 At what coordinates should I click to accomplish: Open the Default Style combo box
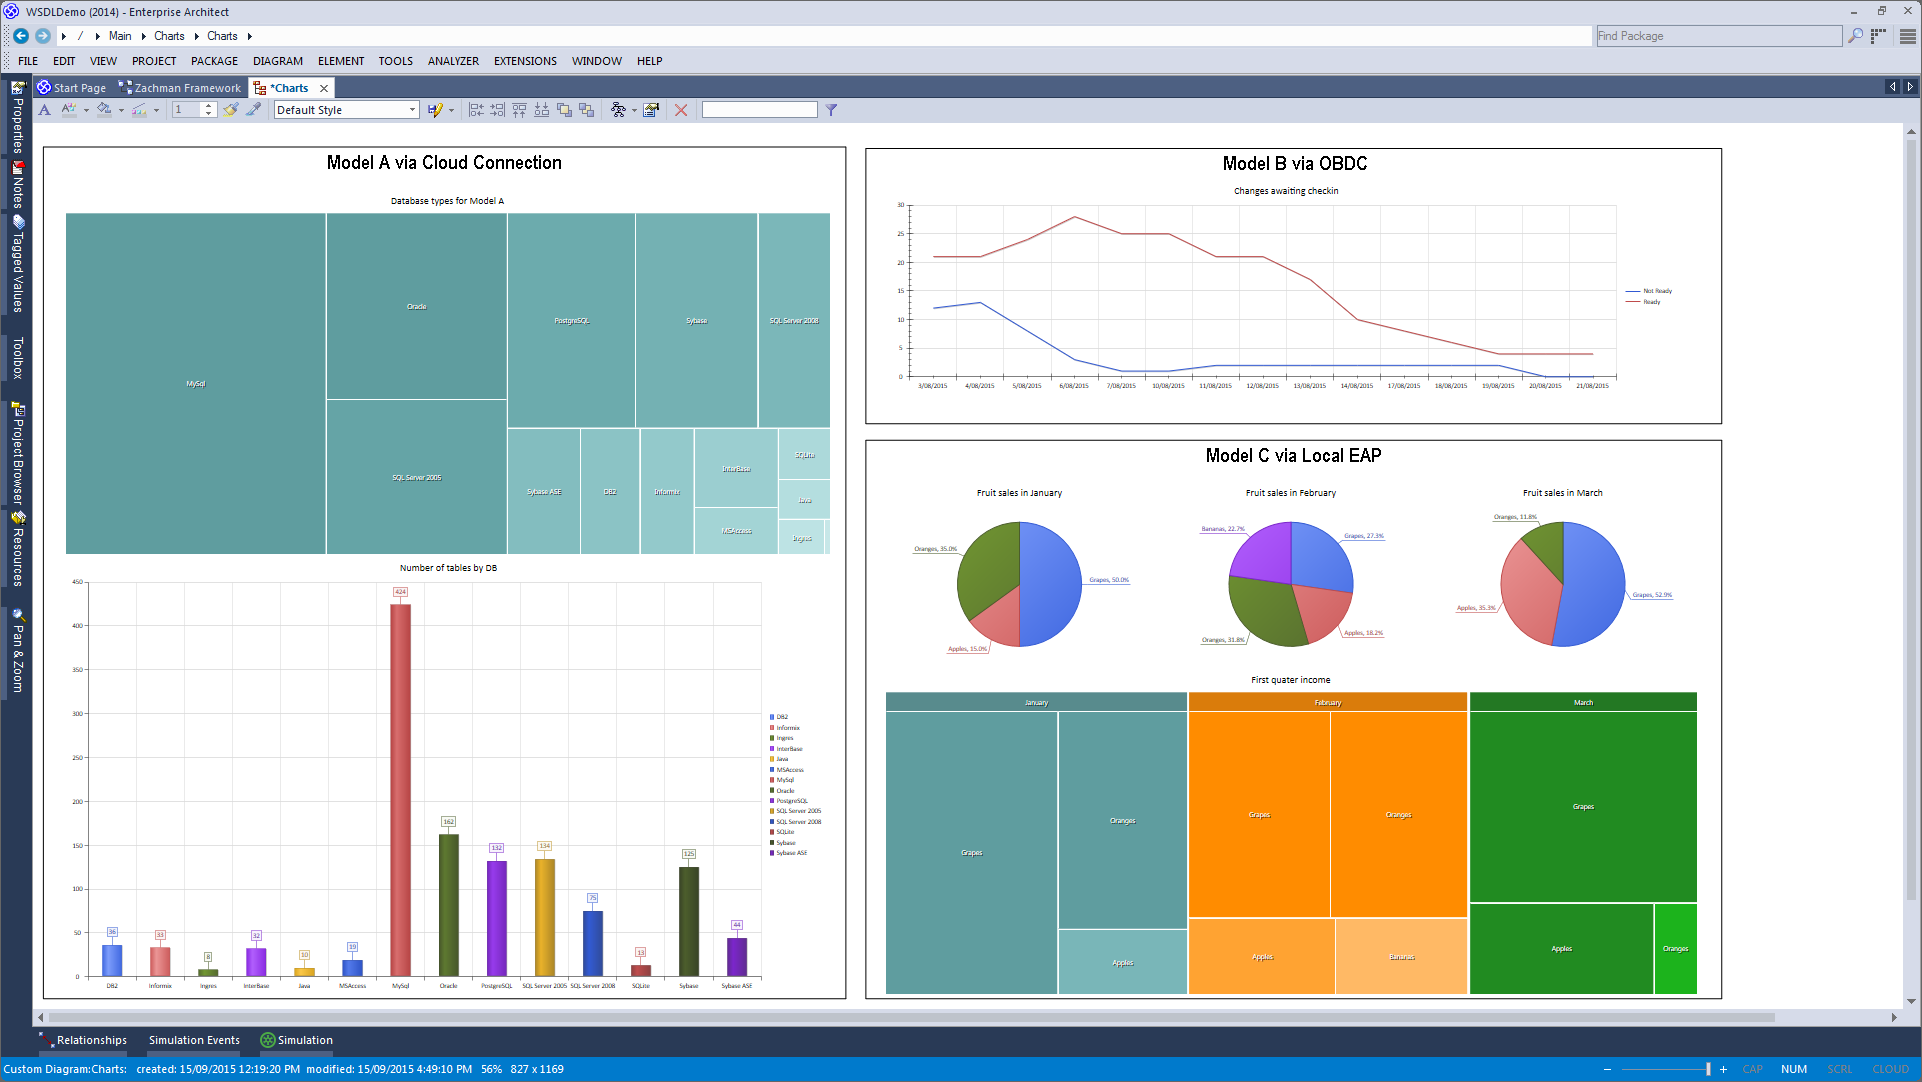(346, 110)
